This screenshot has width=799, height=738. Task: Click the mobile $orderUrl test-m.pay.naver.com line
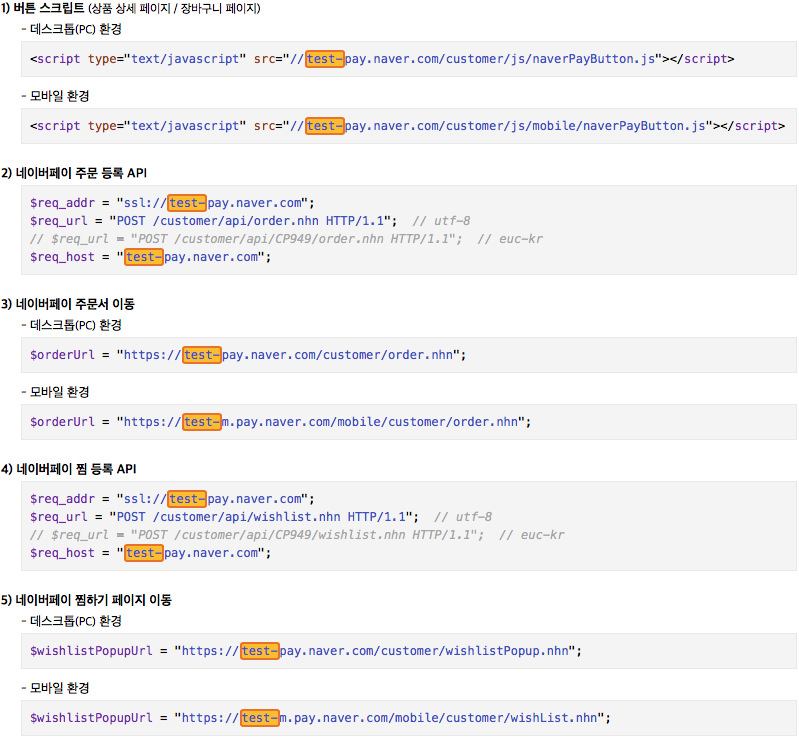coord(280,422)
